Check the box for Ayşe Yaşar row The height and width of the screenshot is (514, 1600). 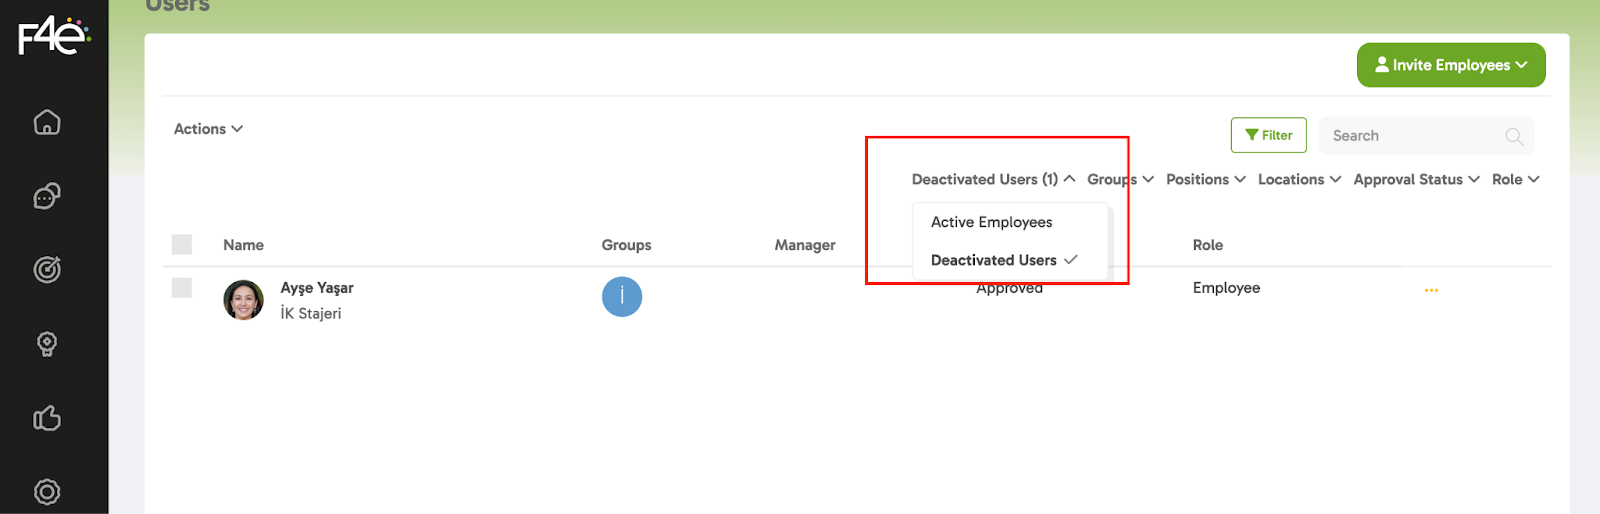coord(182,288)
